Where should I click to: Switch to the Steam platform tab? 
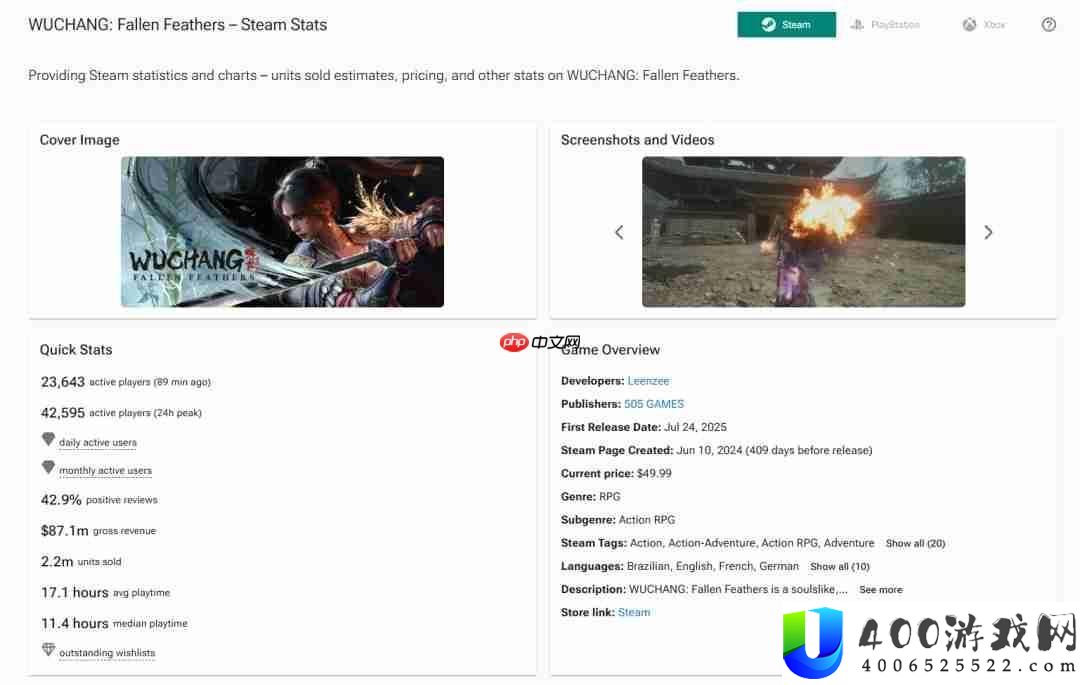786,25
